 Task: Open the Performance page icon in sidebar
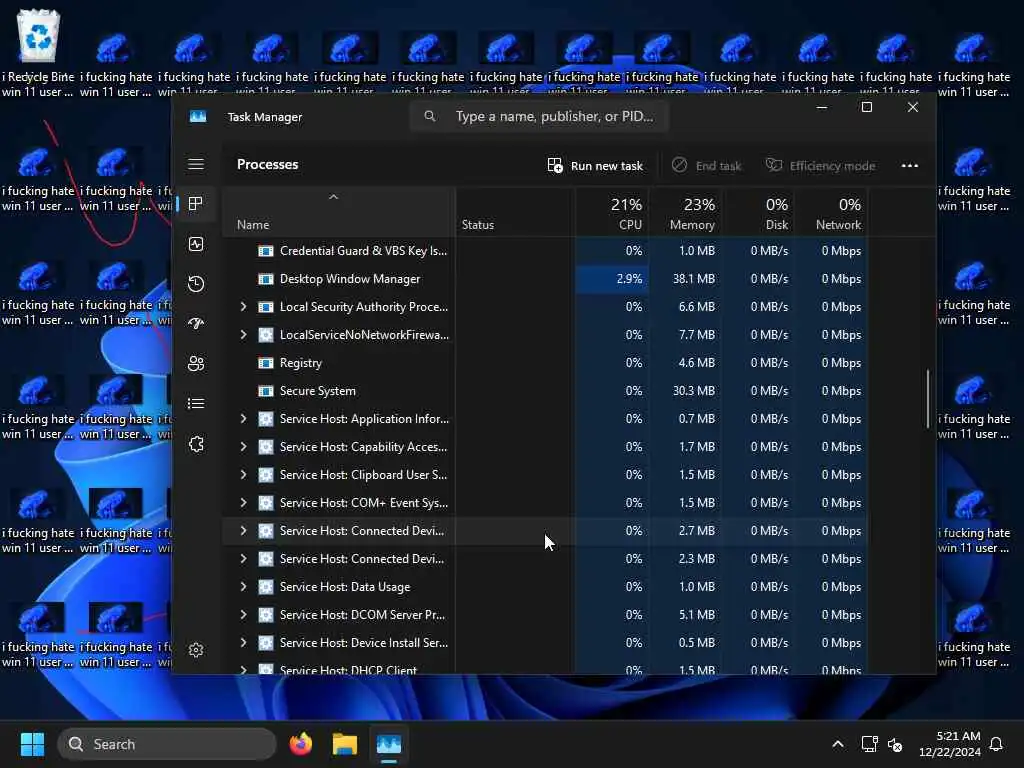(196, 244)
